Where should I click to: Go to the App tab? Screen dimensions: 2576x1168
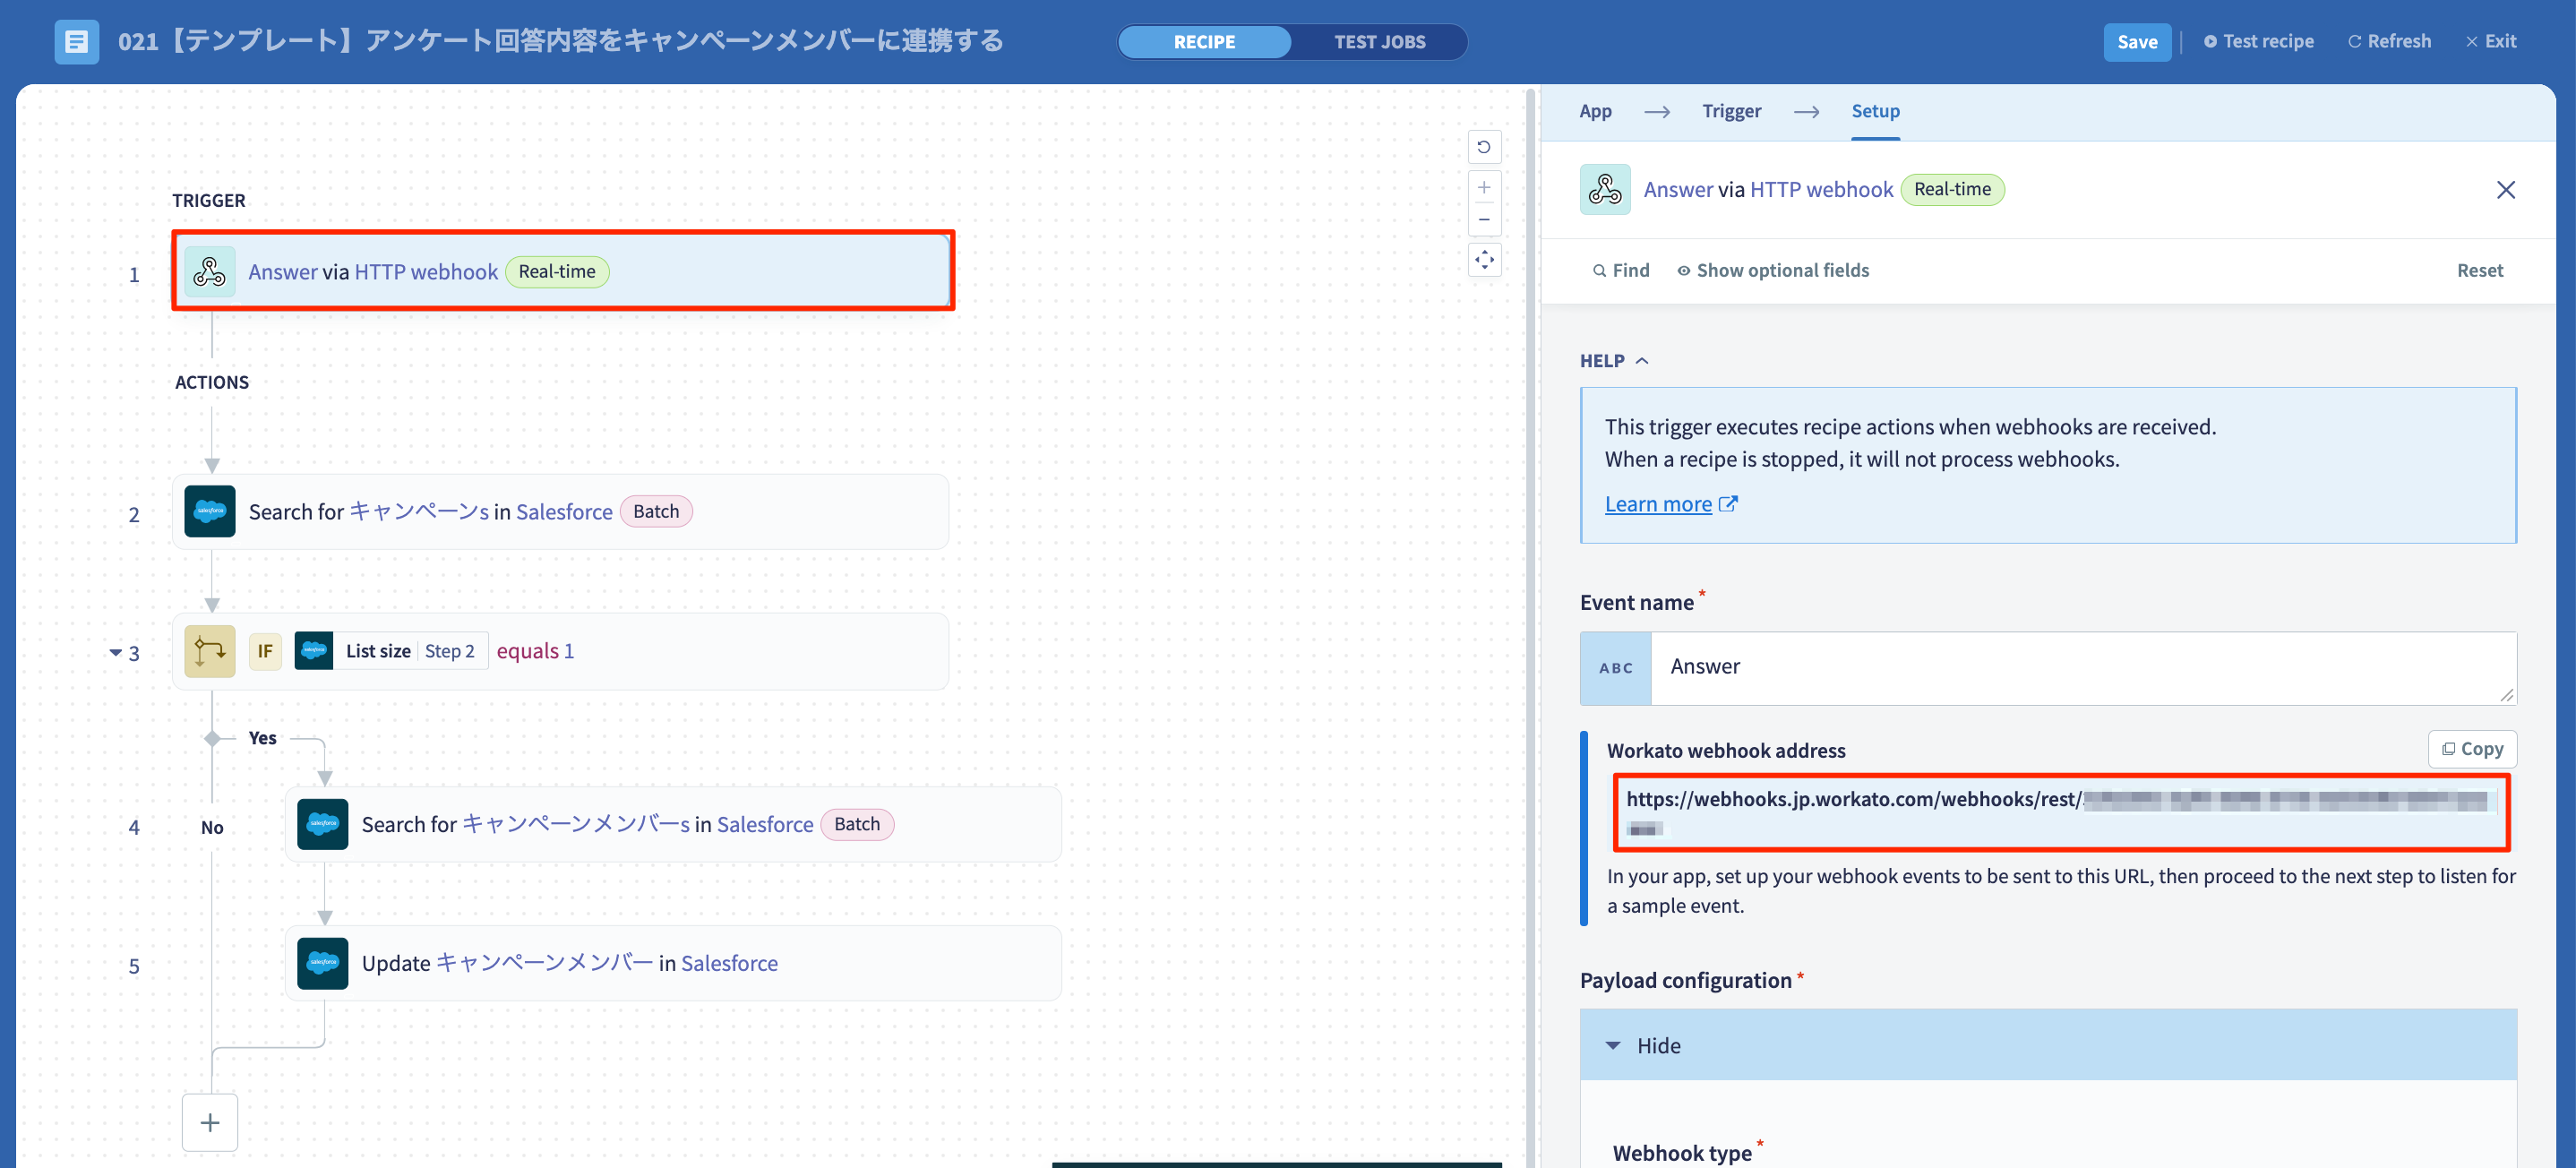pyautogui.click(x=1595, y=111)
